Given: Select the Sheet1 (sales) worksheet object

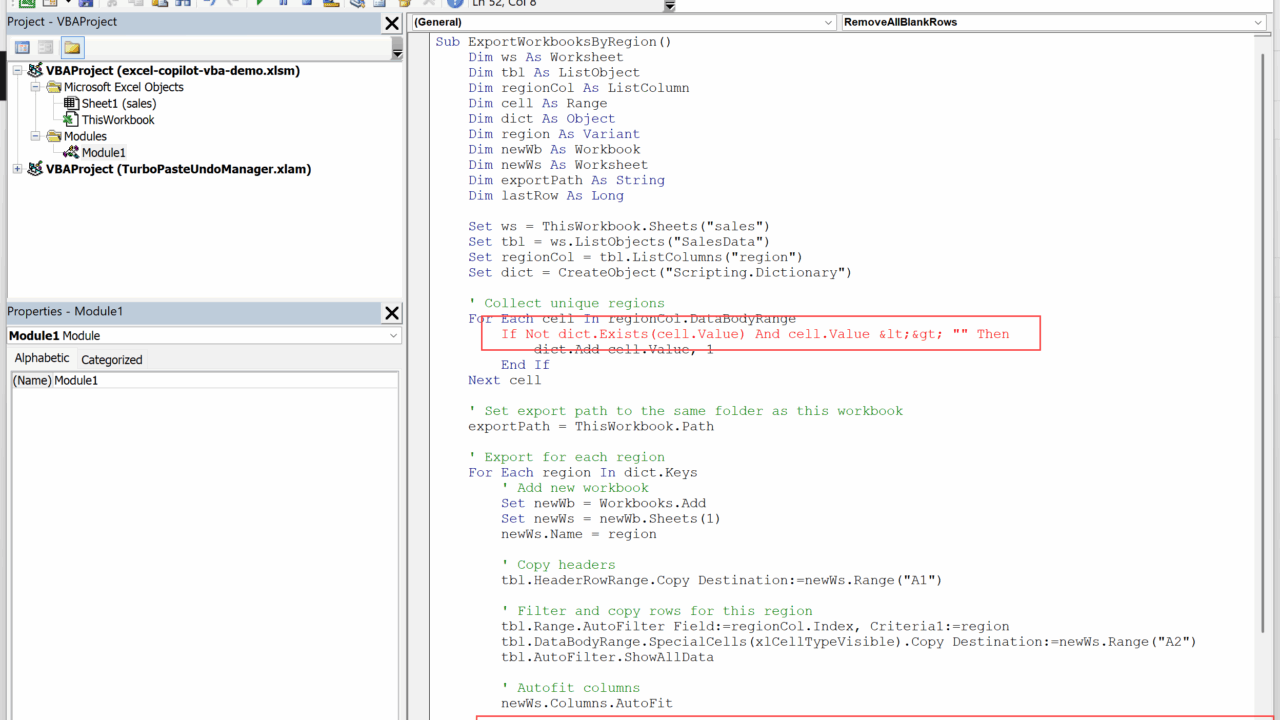Looking at the screenshot, I should coord(118,103).
